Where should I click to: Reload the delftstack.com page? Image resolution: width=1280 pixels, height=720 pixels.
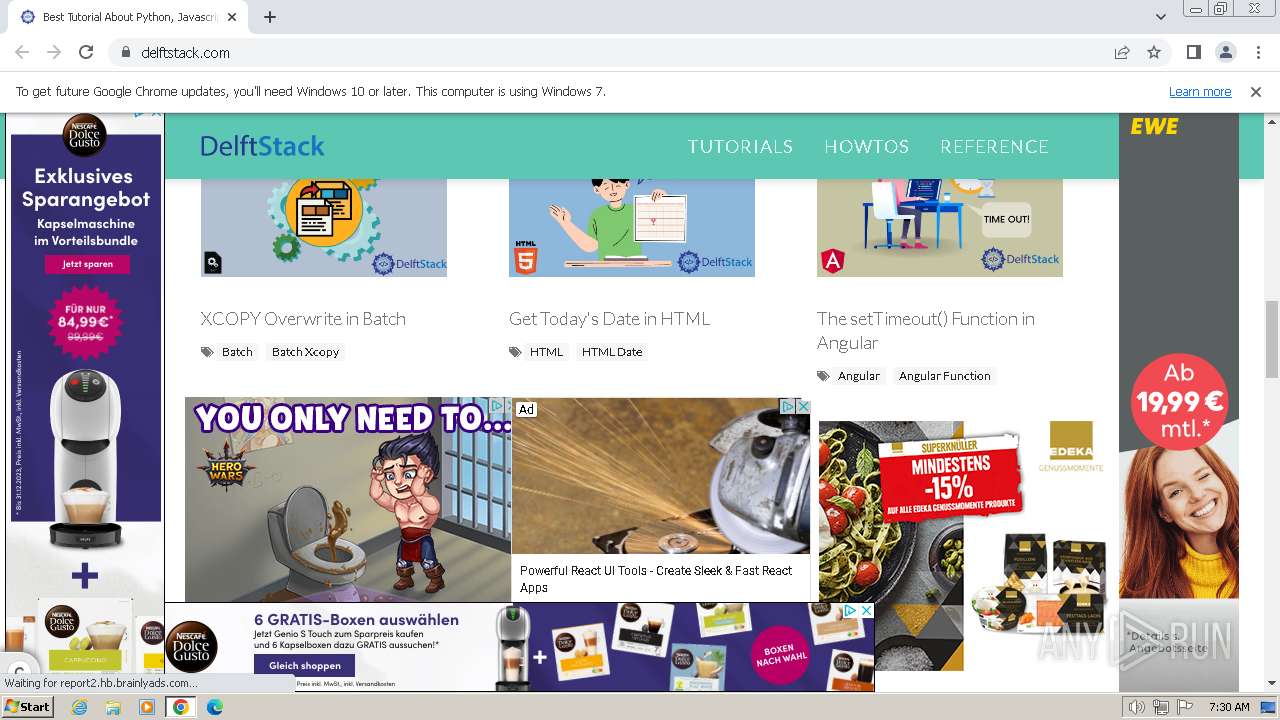(86, 52)
